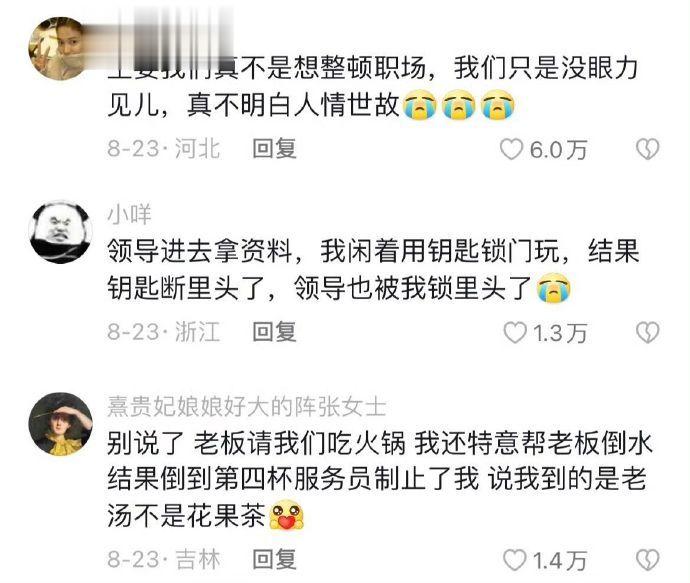Open 小咩's panda meme avatar

(61, 232)
